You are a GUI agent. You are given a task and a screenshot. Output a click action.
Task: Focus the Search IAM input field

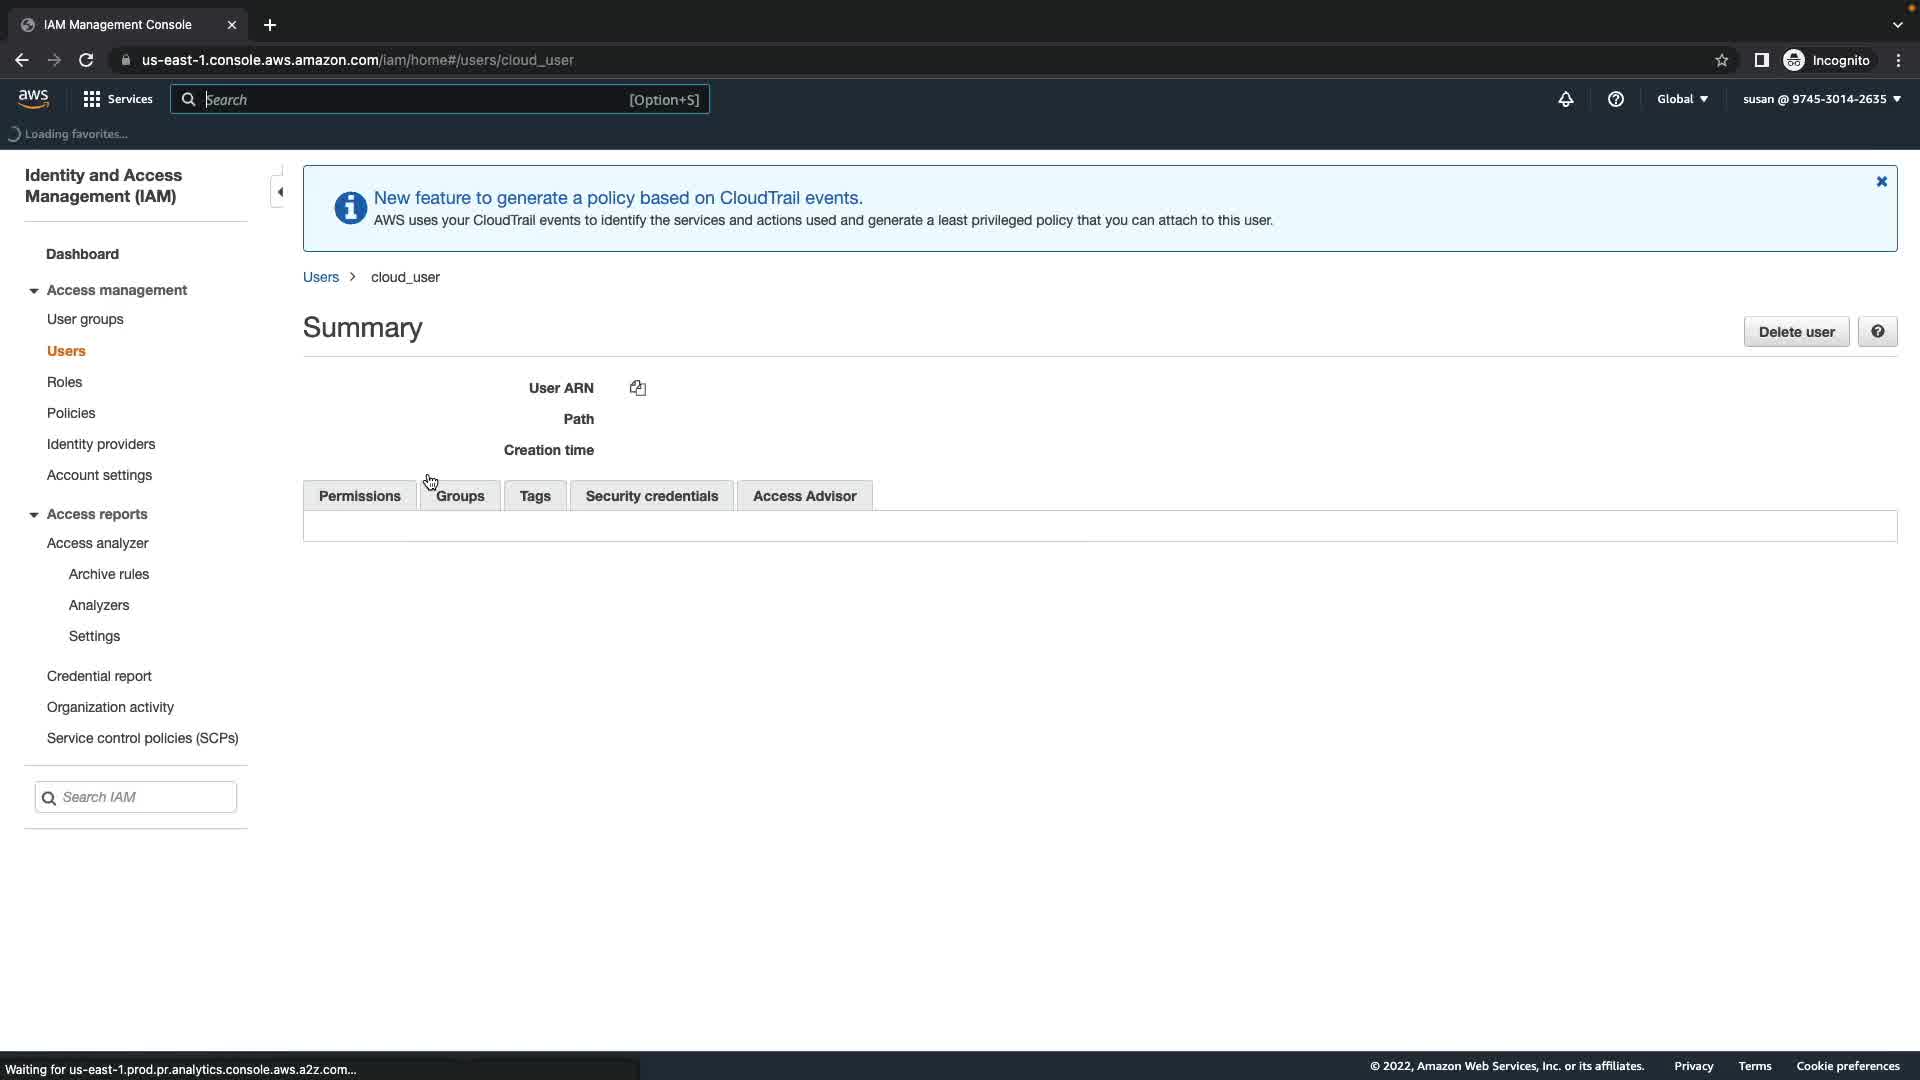coord(145,797)
